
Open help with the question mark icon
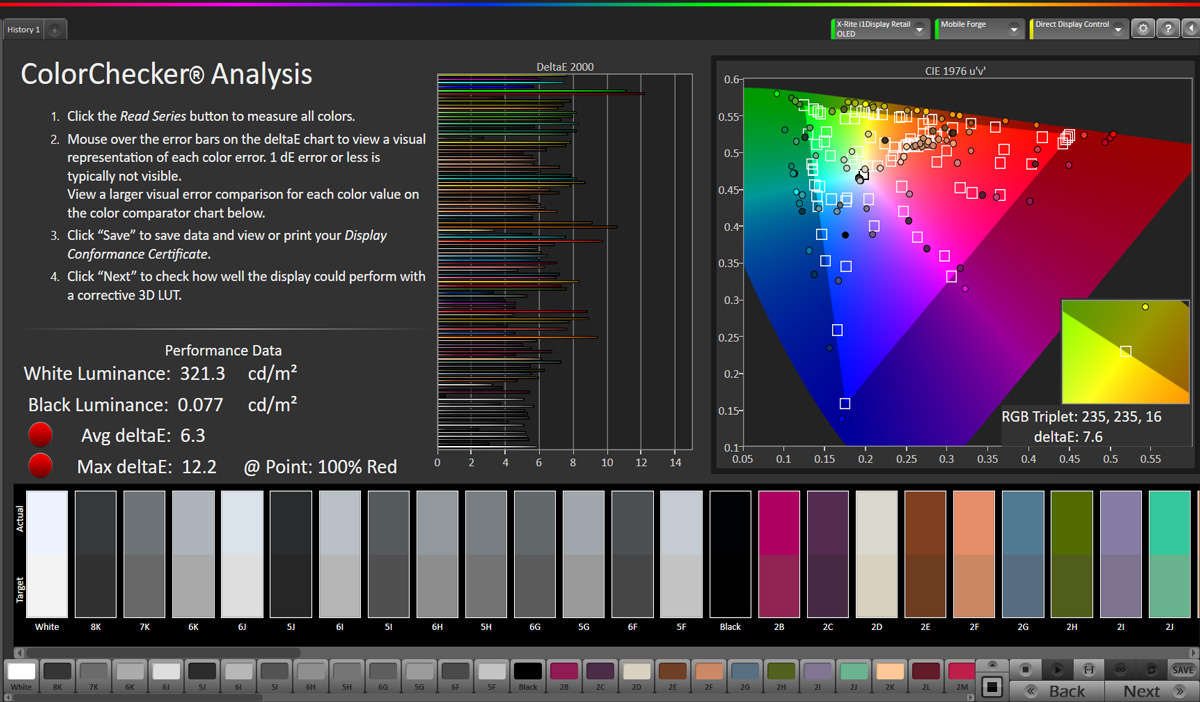(x=1166, y=29)
